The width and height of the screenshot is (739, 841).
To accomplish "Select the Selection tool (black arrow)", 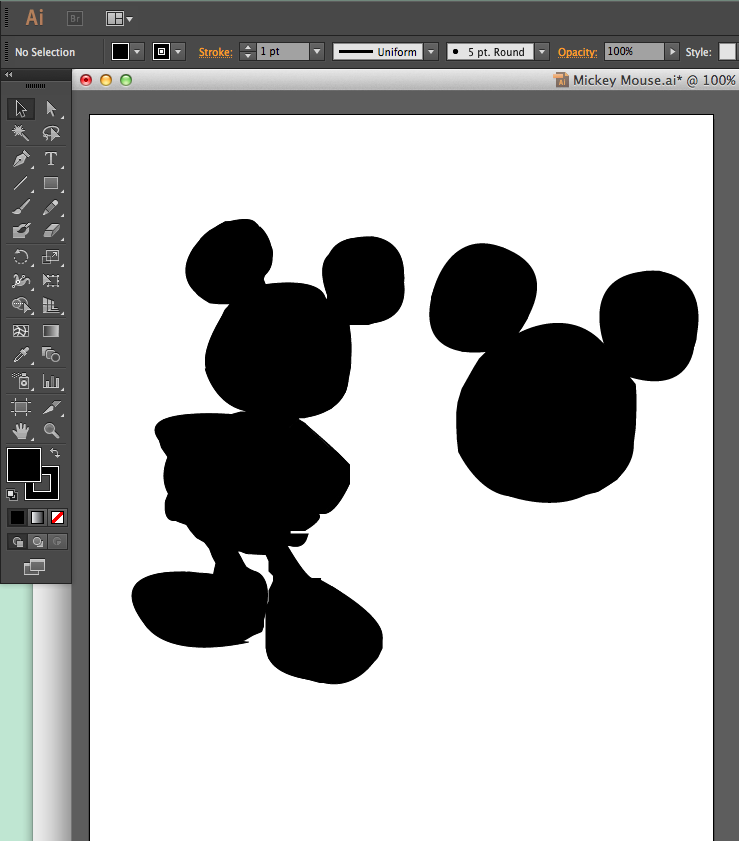I will click(21, 109).
